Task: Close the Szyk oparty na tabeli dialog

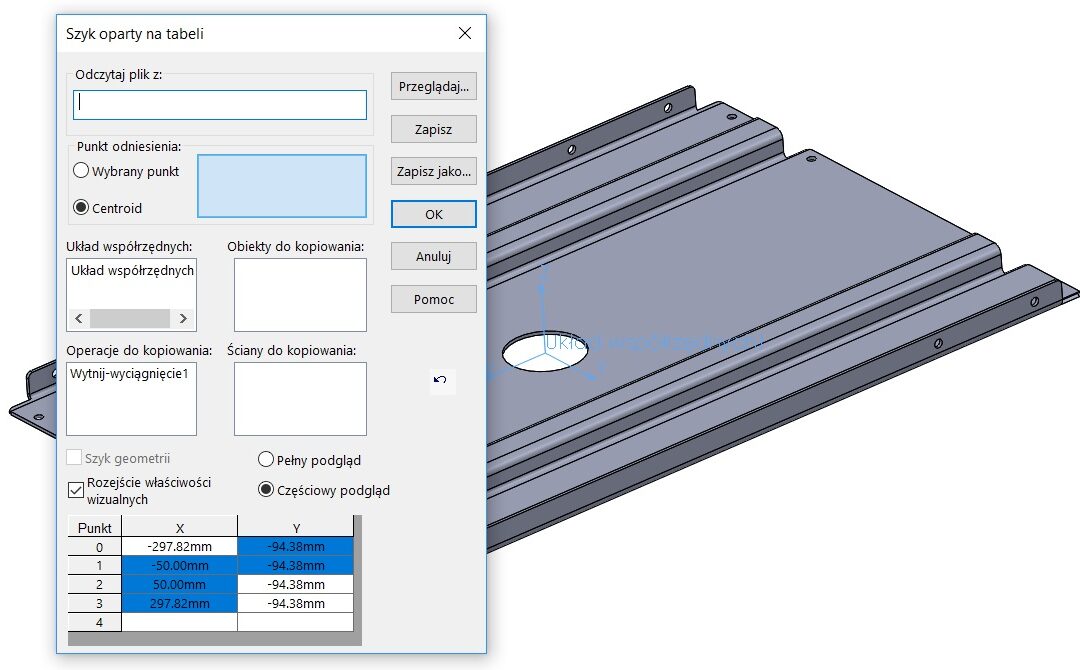Action: click(464, 33)
